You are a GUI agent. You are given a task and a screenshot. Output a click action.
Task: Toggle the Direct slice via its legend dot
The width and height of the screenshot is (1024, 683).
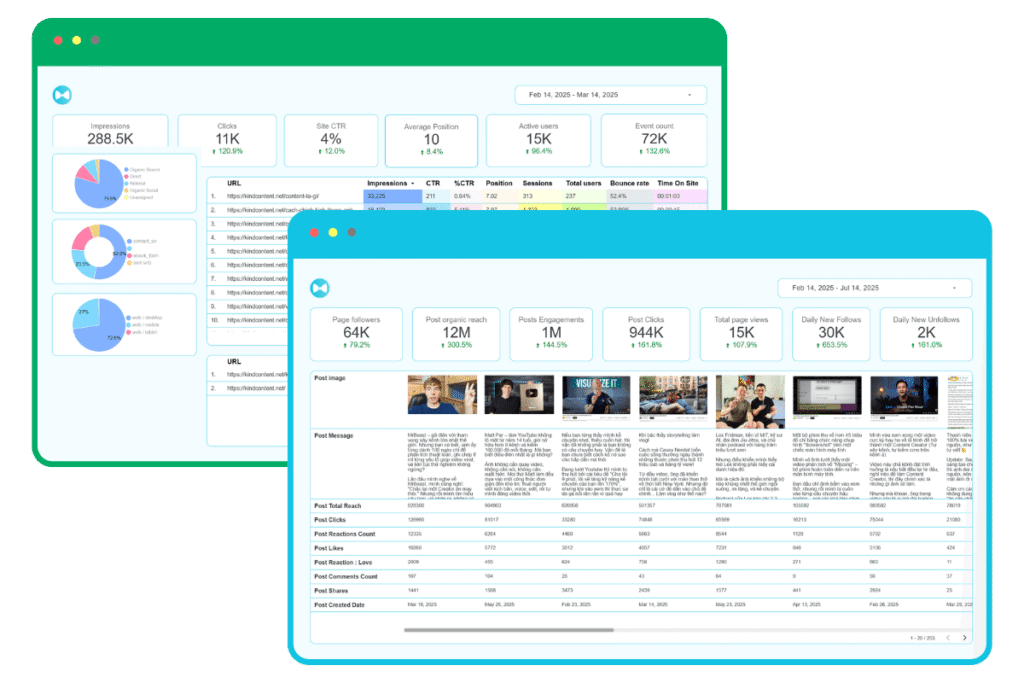click(x=126, y=176)
